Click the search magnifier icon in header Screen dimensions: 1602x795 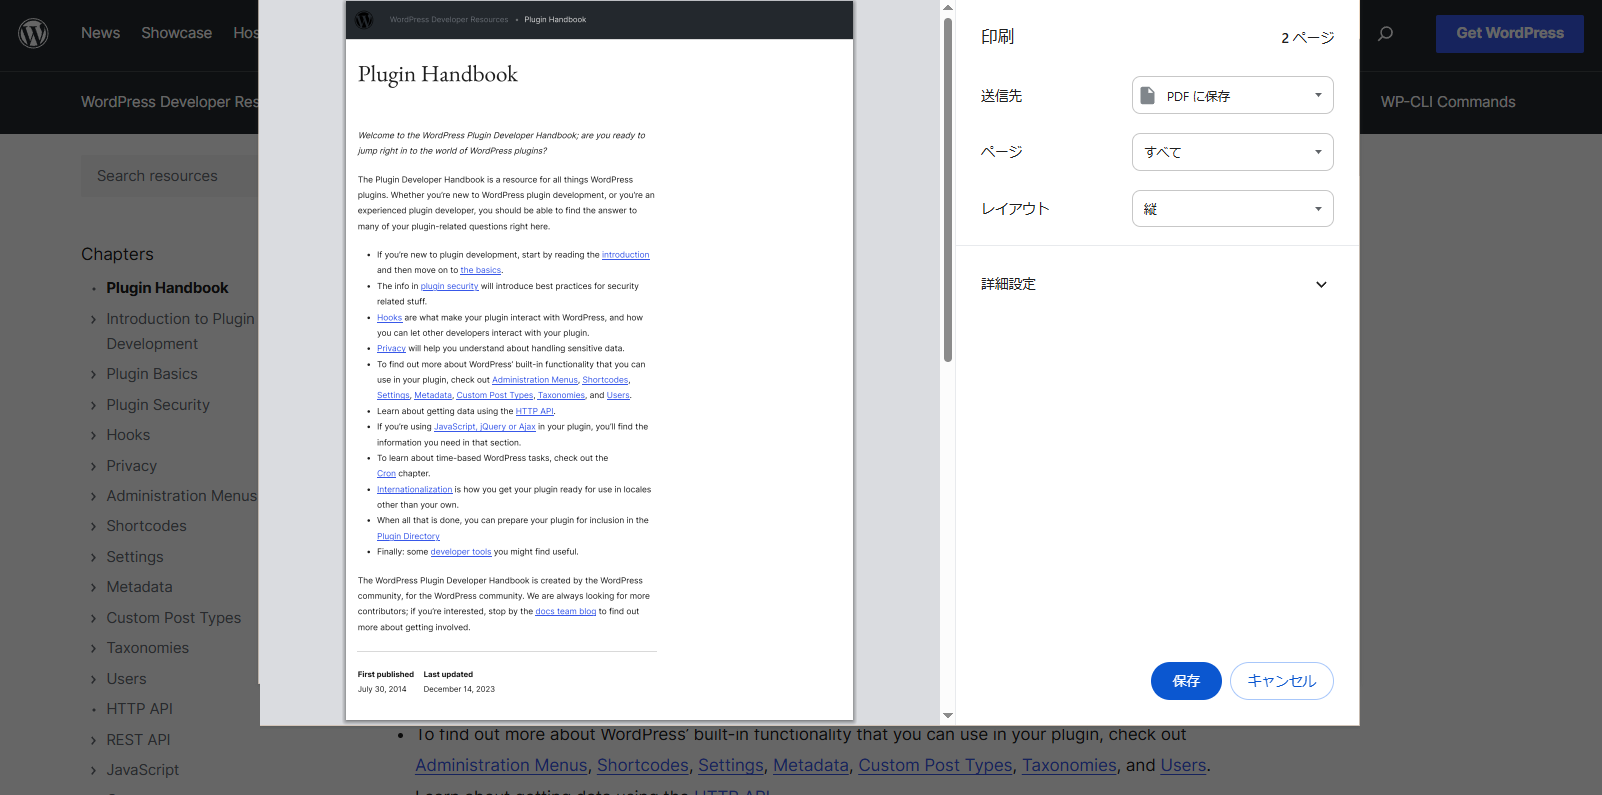point(1385,34)
